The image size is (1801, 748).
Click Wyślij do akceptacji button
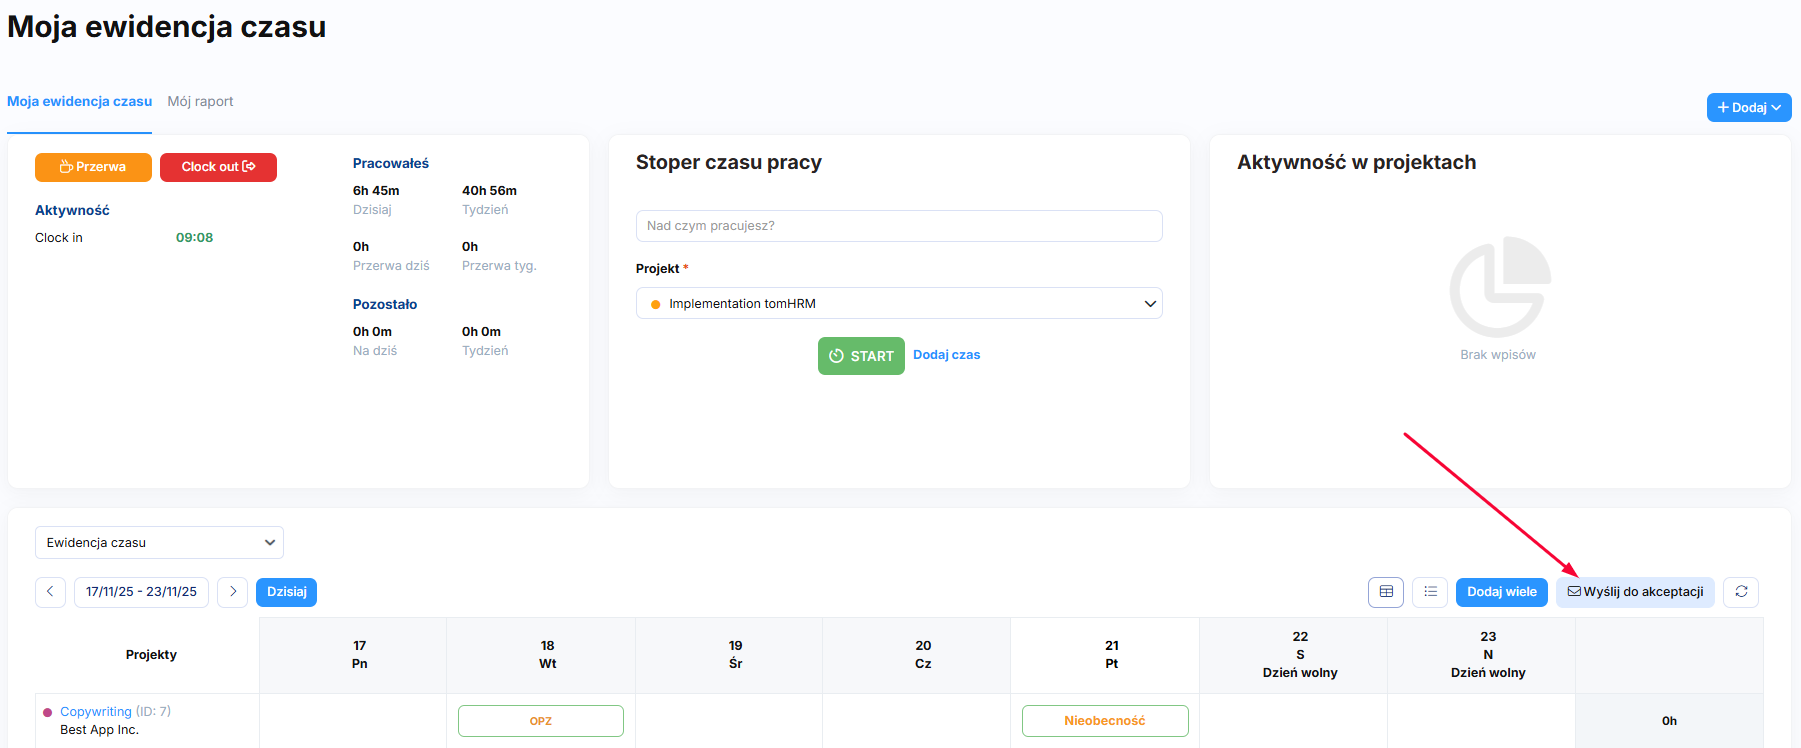1635,592
